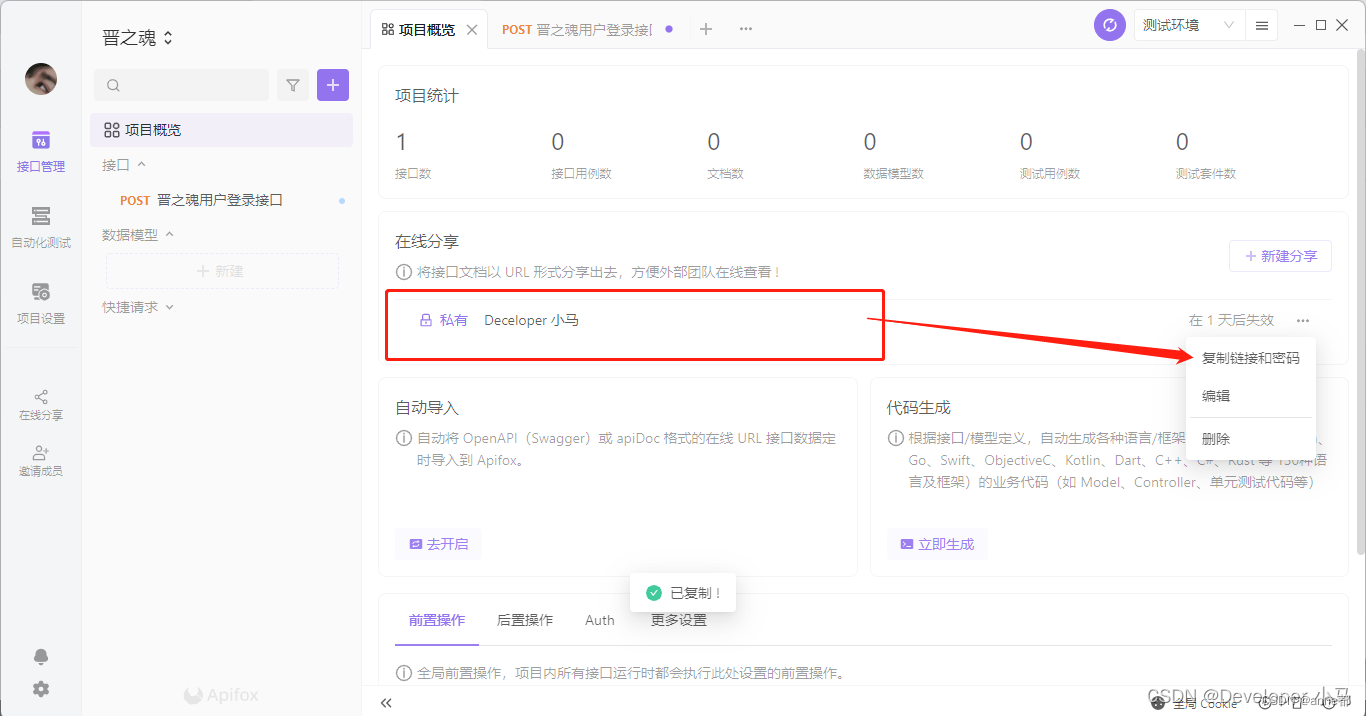Viewport: 1366px width, 716px height.
Task: Open 项目设置 in the sidebar
Action: (x=41, y=304)
